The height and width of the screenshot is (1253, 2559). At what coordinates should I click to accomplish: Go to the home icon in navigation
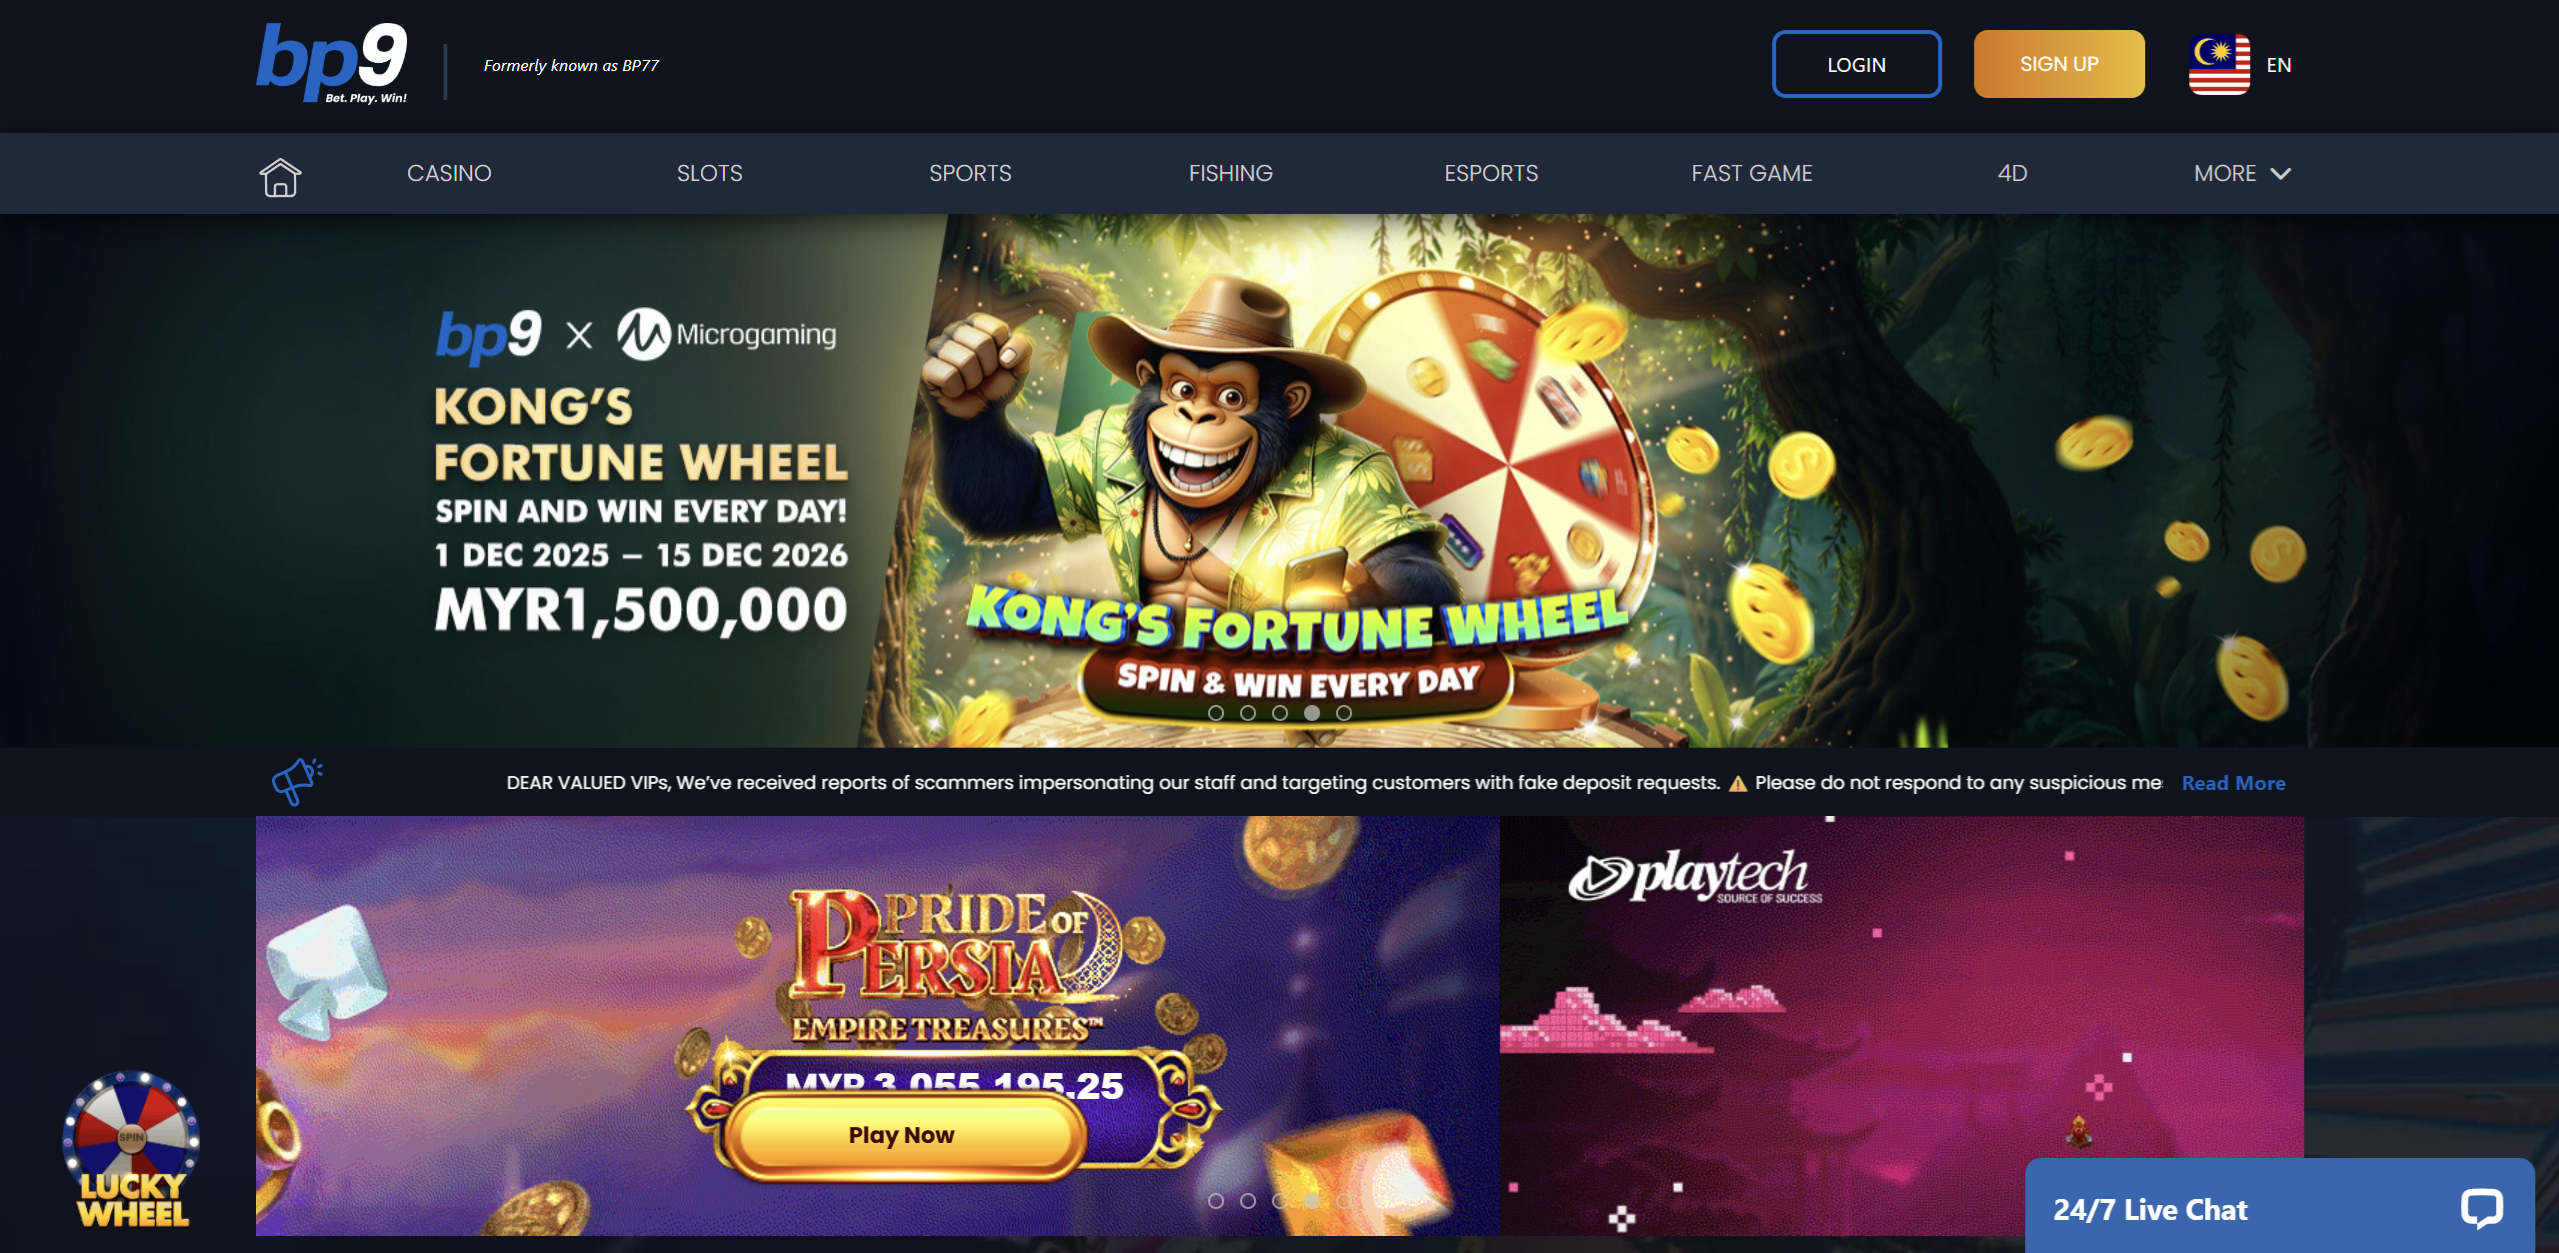point(280,177)
